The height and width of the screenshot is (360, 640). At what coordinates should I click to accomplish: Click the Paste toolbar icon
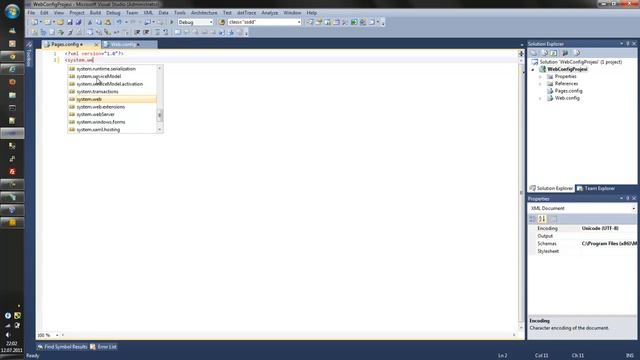108,22
